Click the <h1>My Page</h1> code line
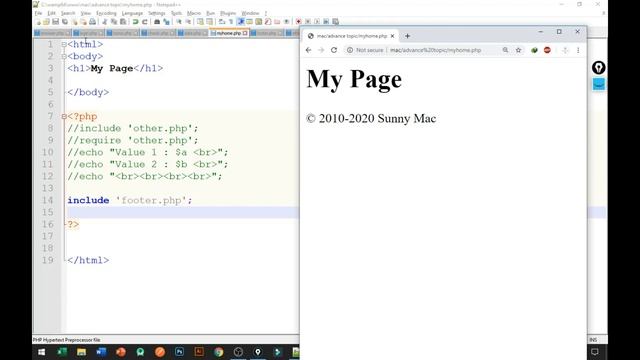The height and width of the screenshot is (360, 640). (115, 68)
